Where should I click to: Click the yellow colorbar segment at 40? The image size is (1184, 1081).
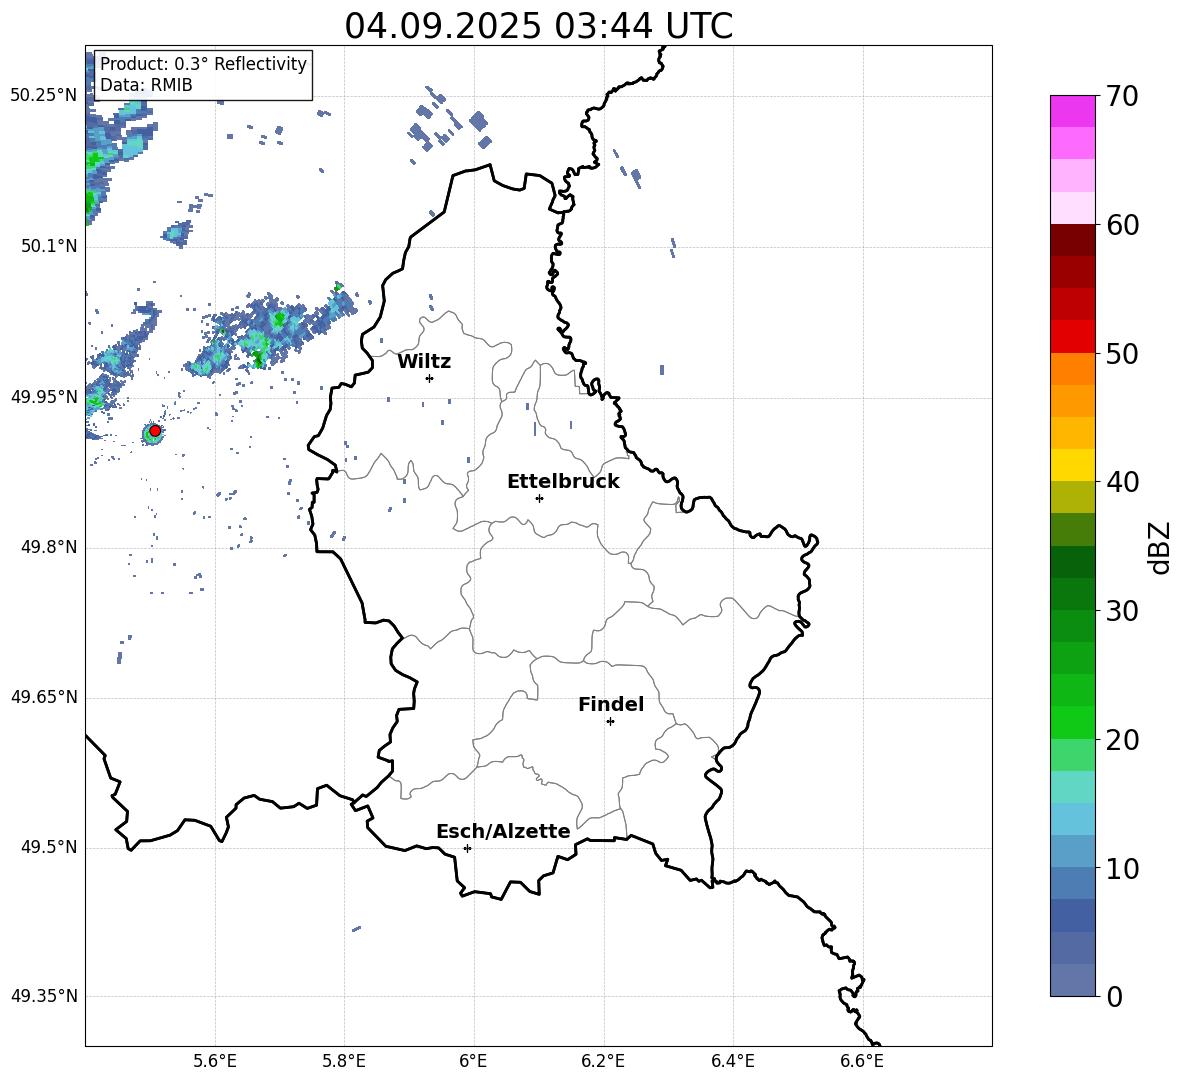coord(1072,465)
